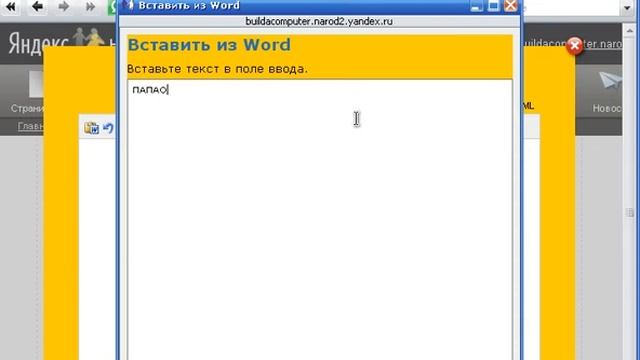Maximize the Вставить из Word dialog window

pyautogui.click(x=493, y=6)
